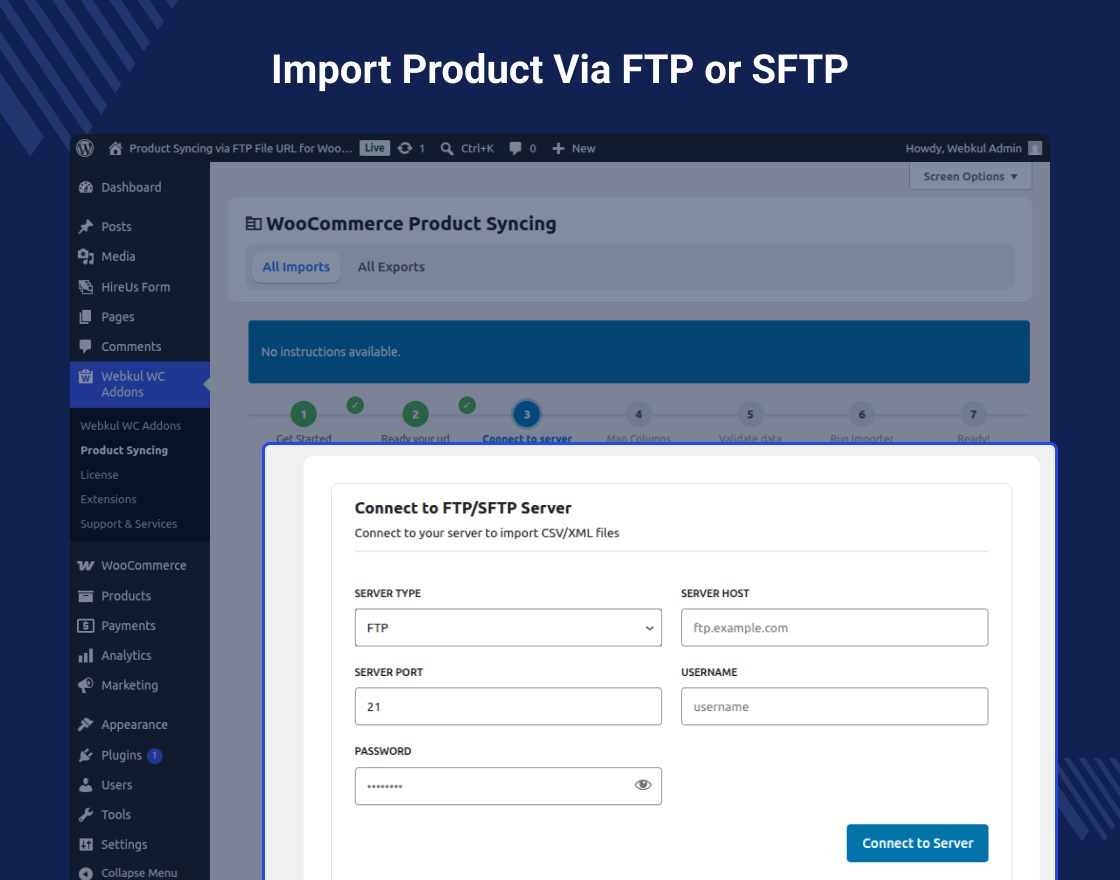Expand the Server Type dropdown
Image resolution: width=1120 pixels, height=880 pixels.
tap(508, 628)
